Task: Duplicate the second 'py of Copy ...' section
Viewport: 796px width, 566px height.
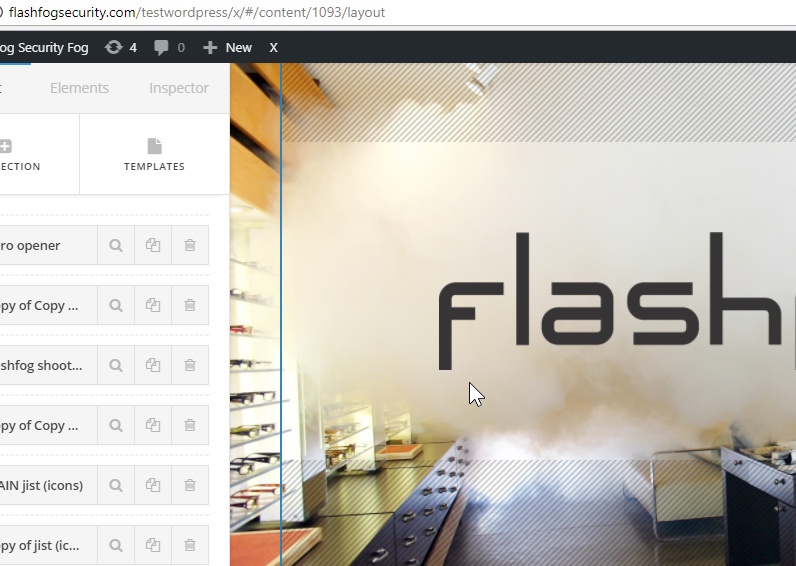Action: tap(153, 425)
